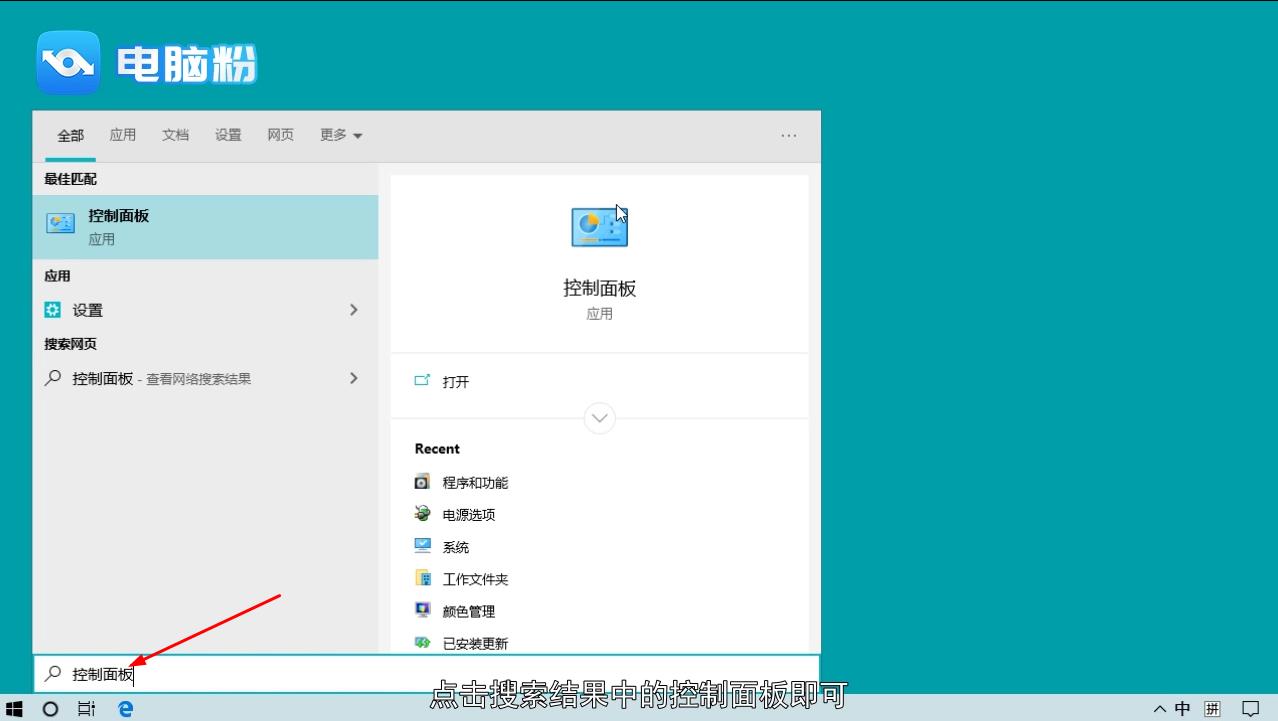
Task: Open the 工作文件夹 recent item icon
Action: (x=422, y=578)
